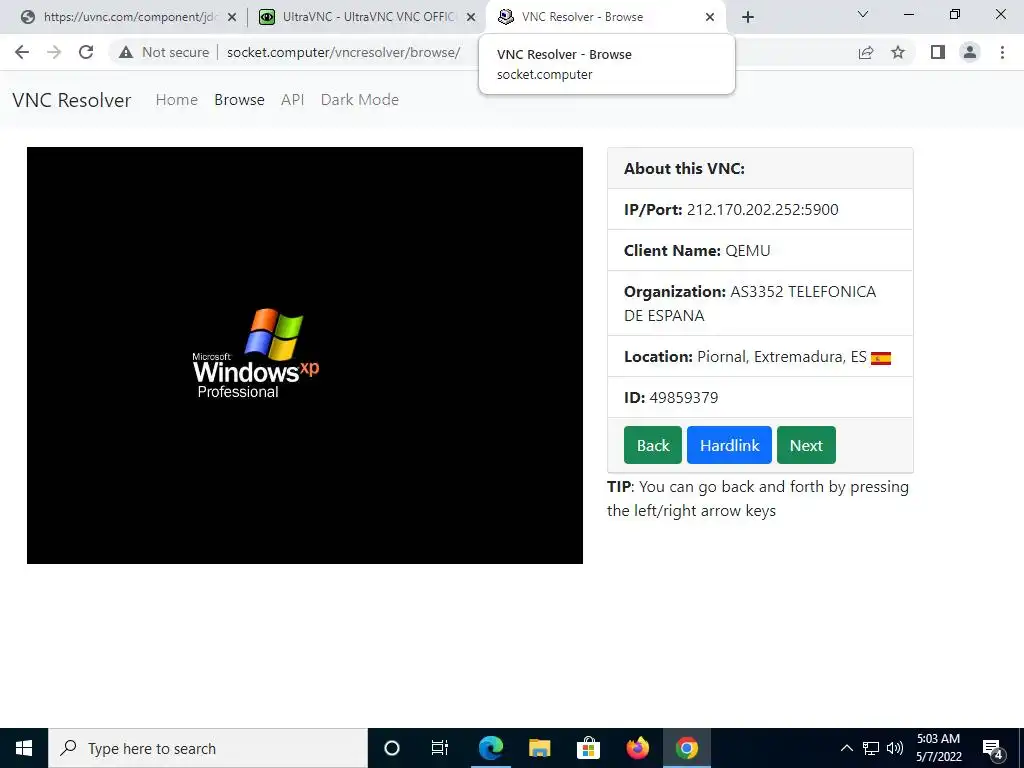Open the Chrome profile avatar
1024x768 pixels.
970,52
